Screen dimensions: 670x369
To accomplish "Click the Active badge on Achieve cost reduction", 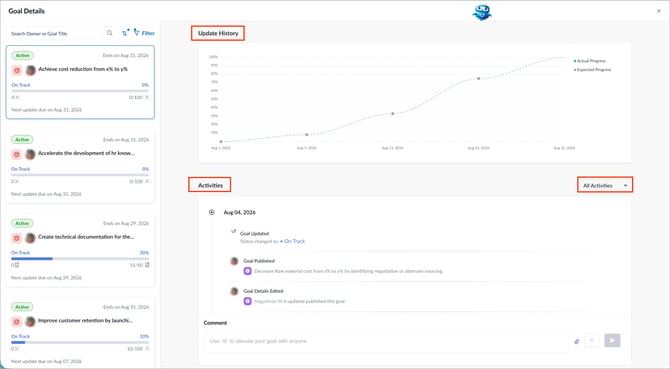I will click(x=23, y=56).
